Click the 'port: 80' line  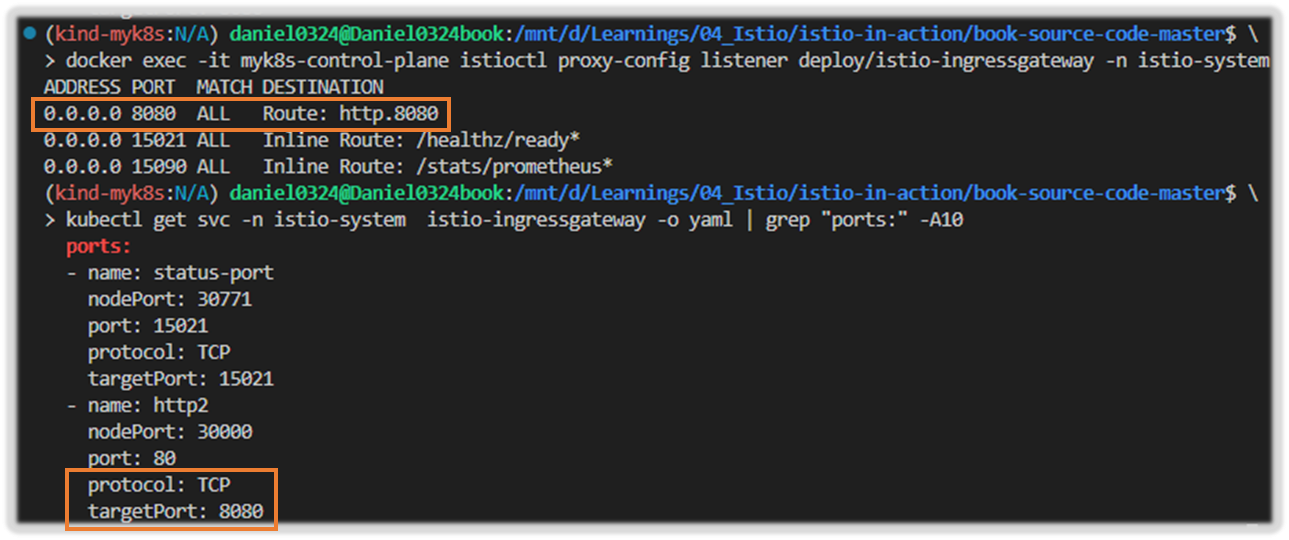pos(132,458)
